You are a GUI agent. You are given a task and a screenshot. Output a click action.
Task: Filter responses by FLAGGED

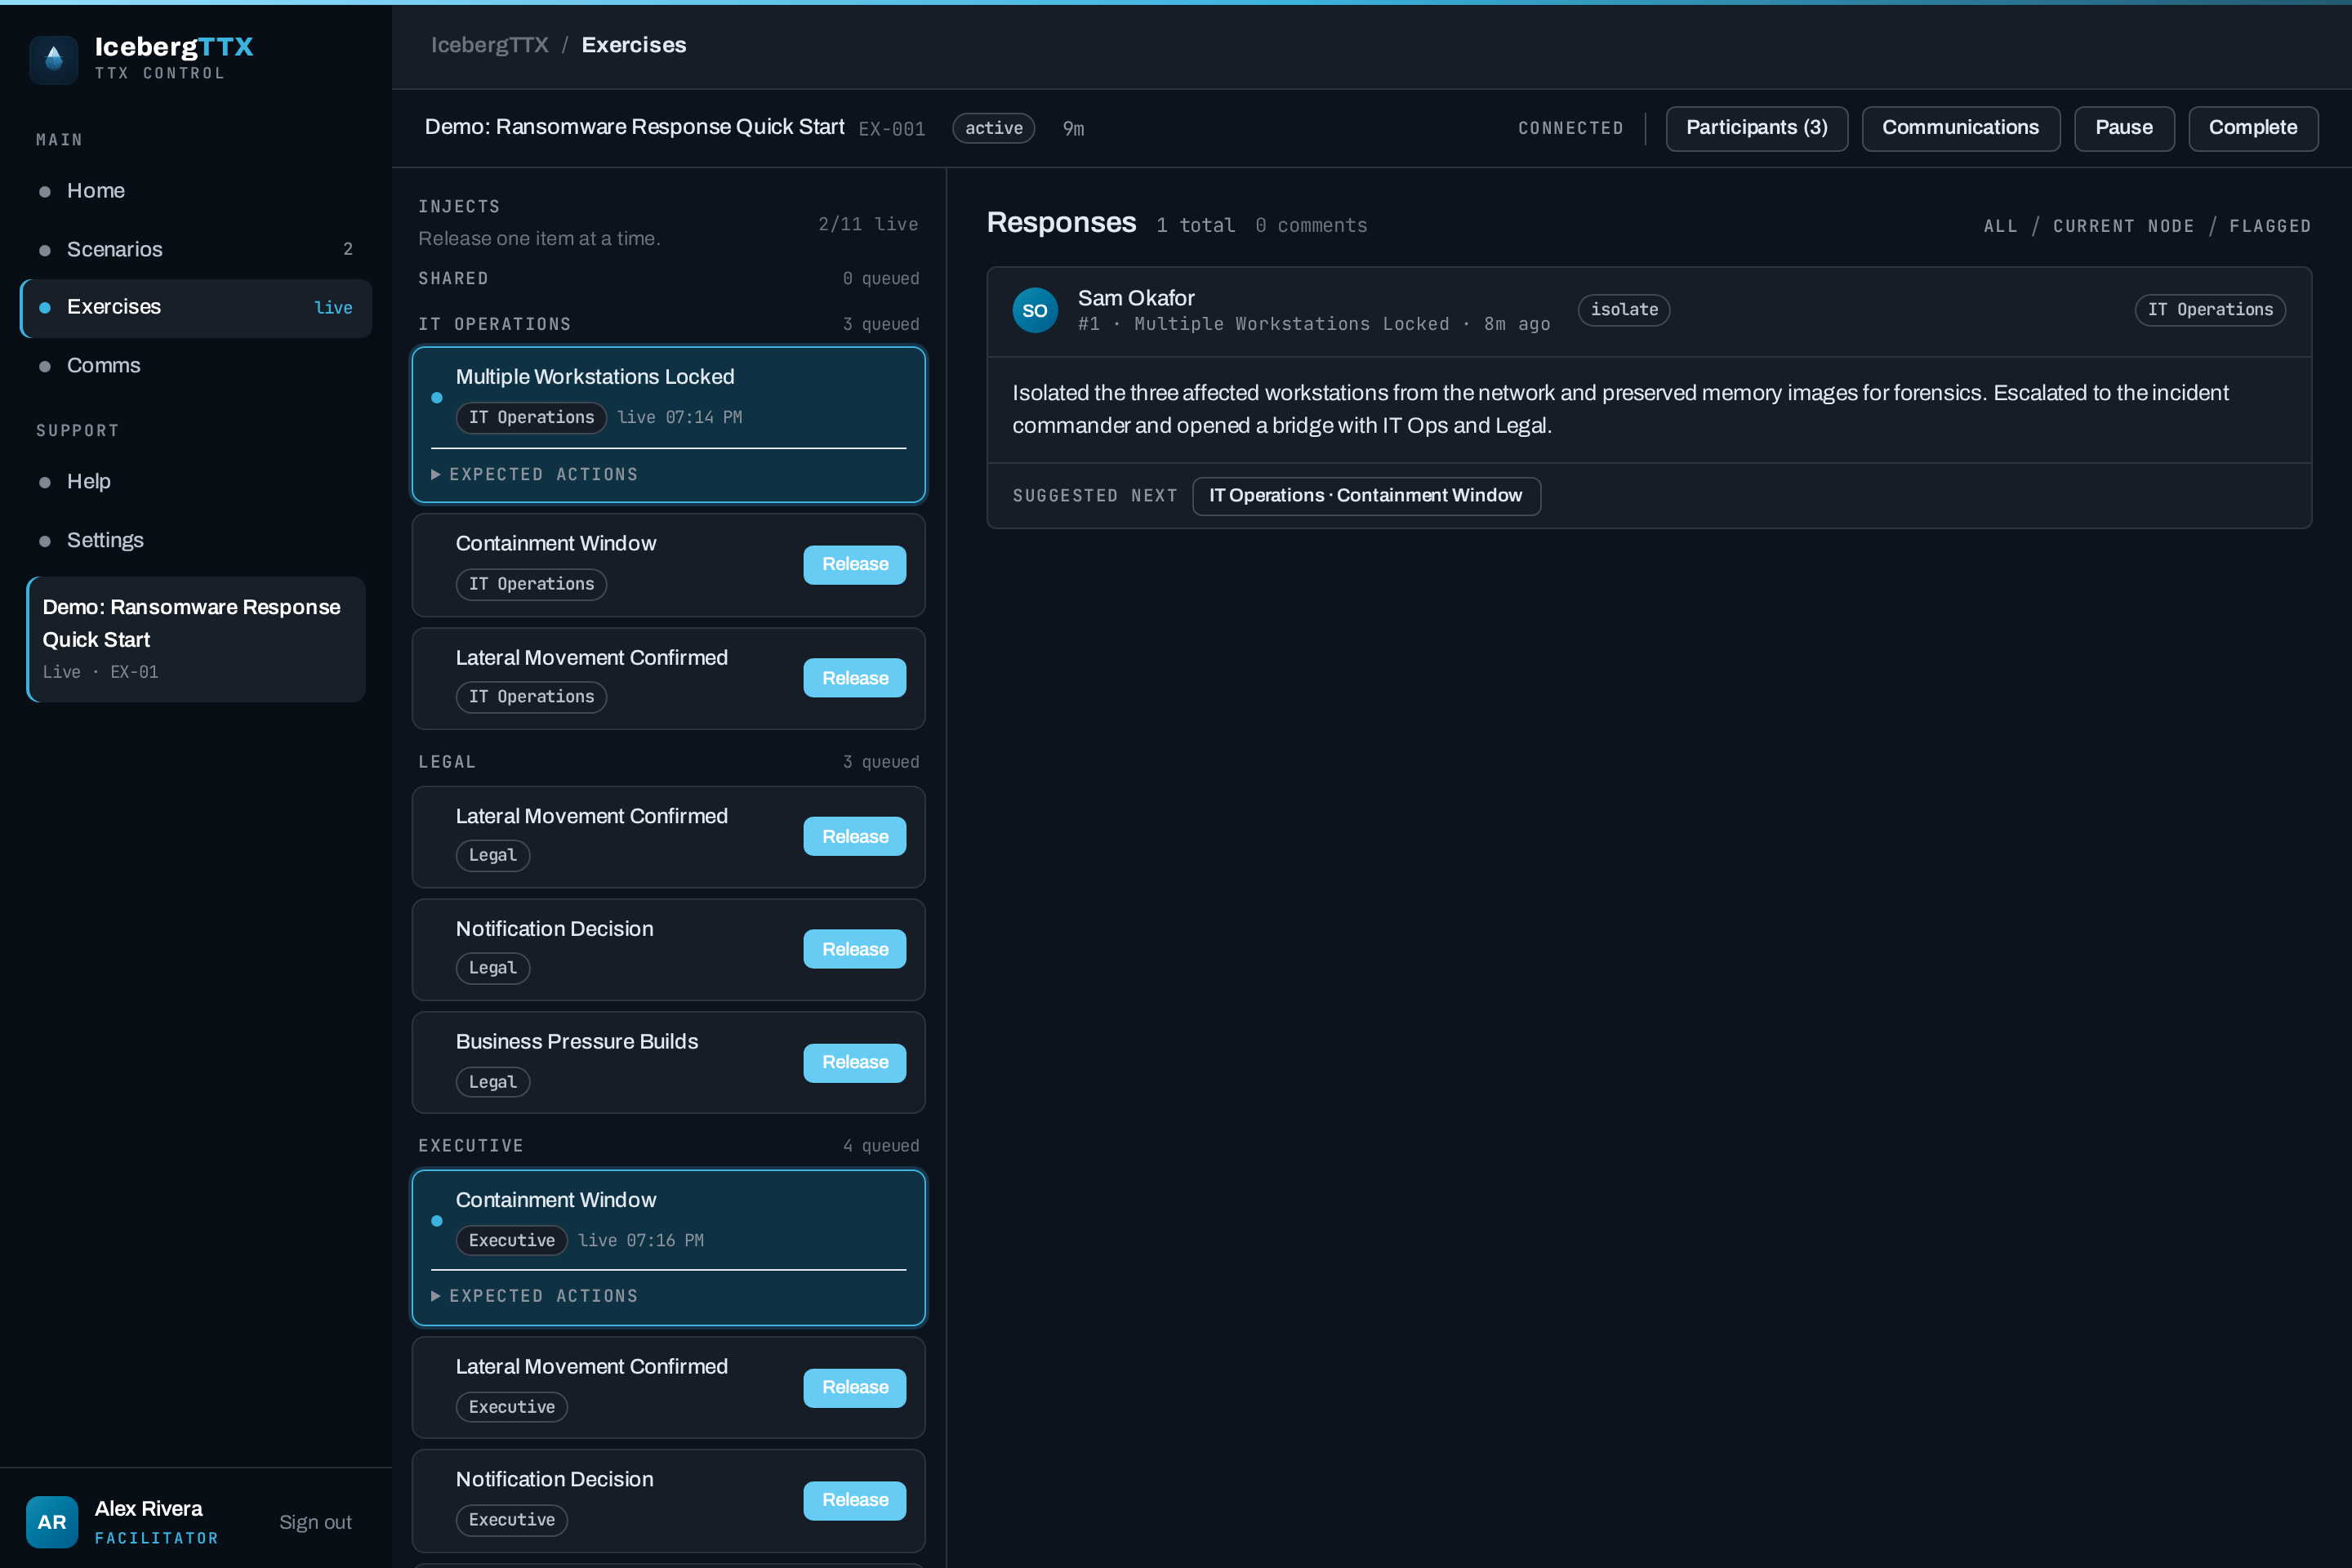[x=2270, y=226]
